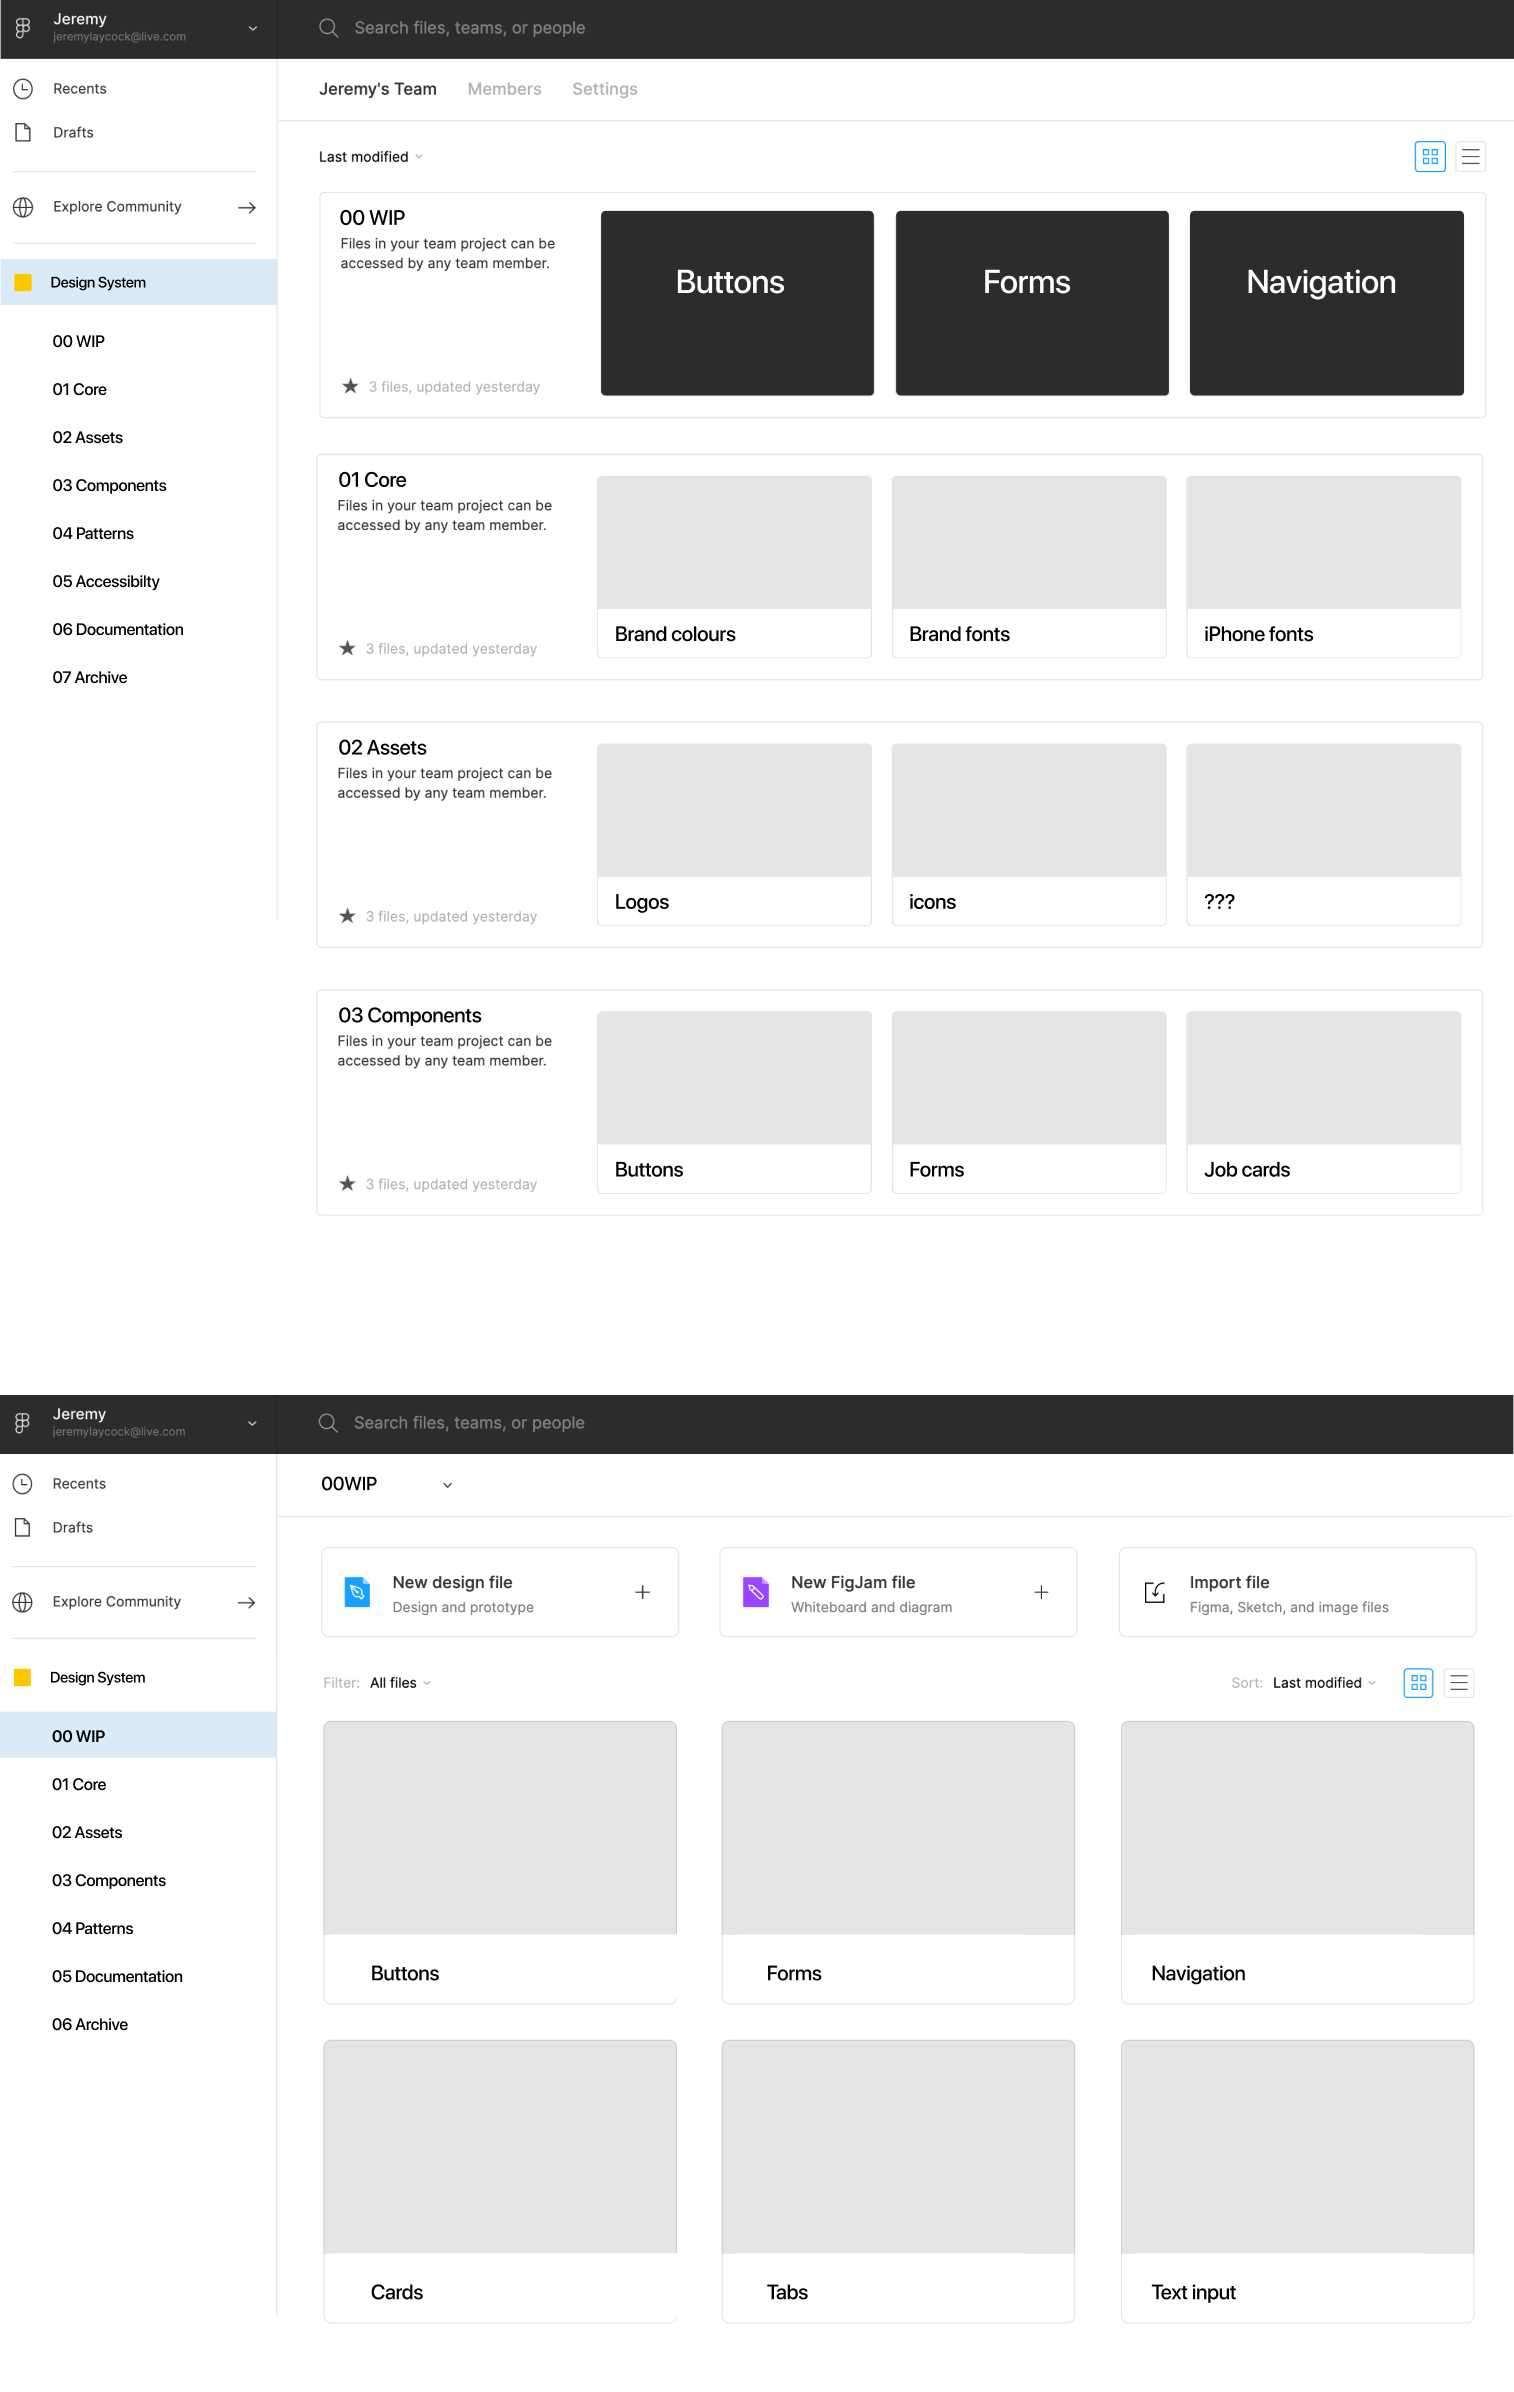Click the Drafts page icon in bottom sidebar
This screenshot has width=1514, height=2392.
pos(23,1527)
